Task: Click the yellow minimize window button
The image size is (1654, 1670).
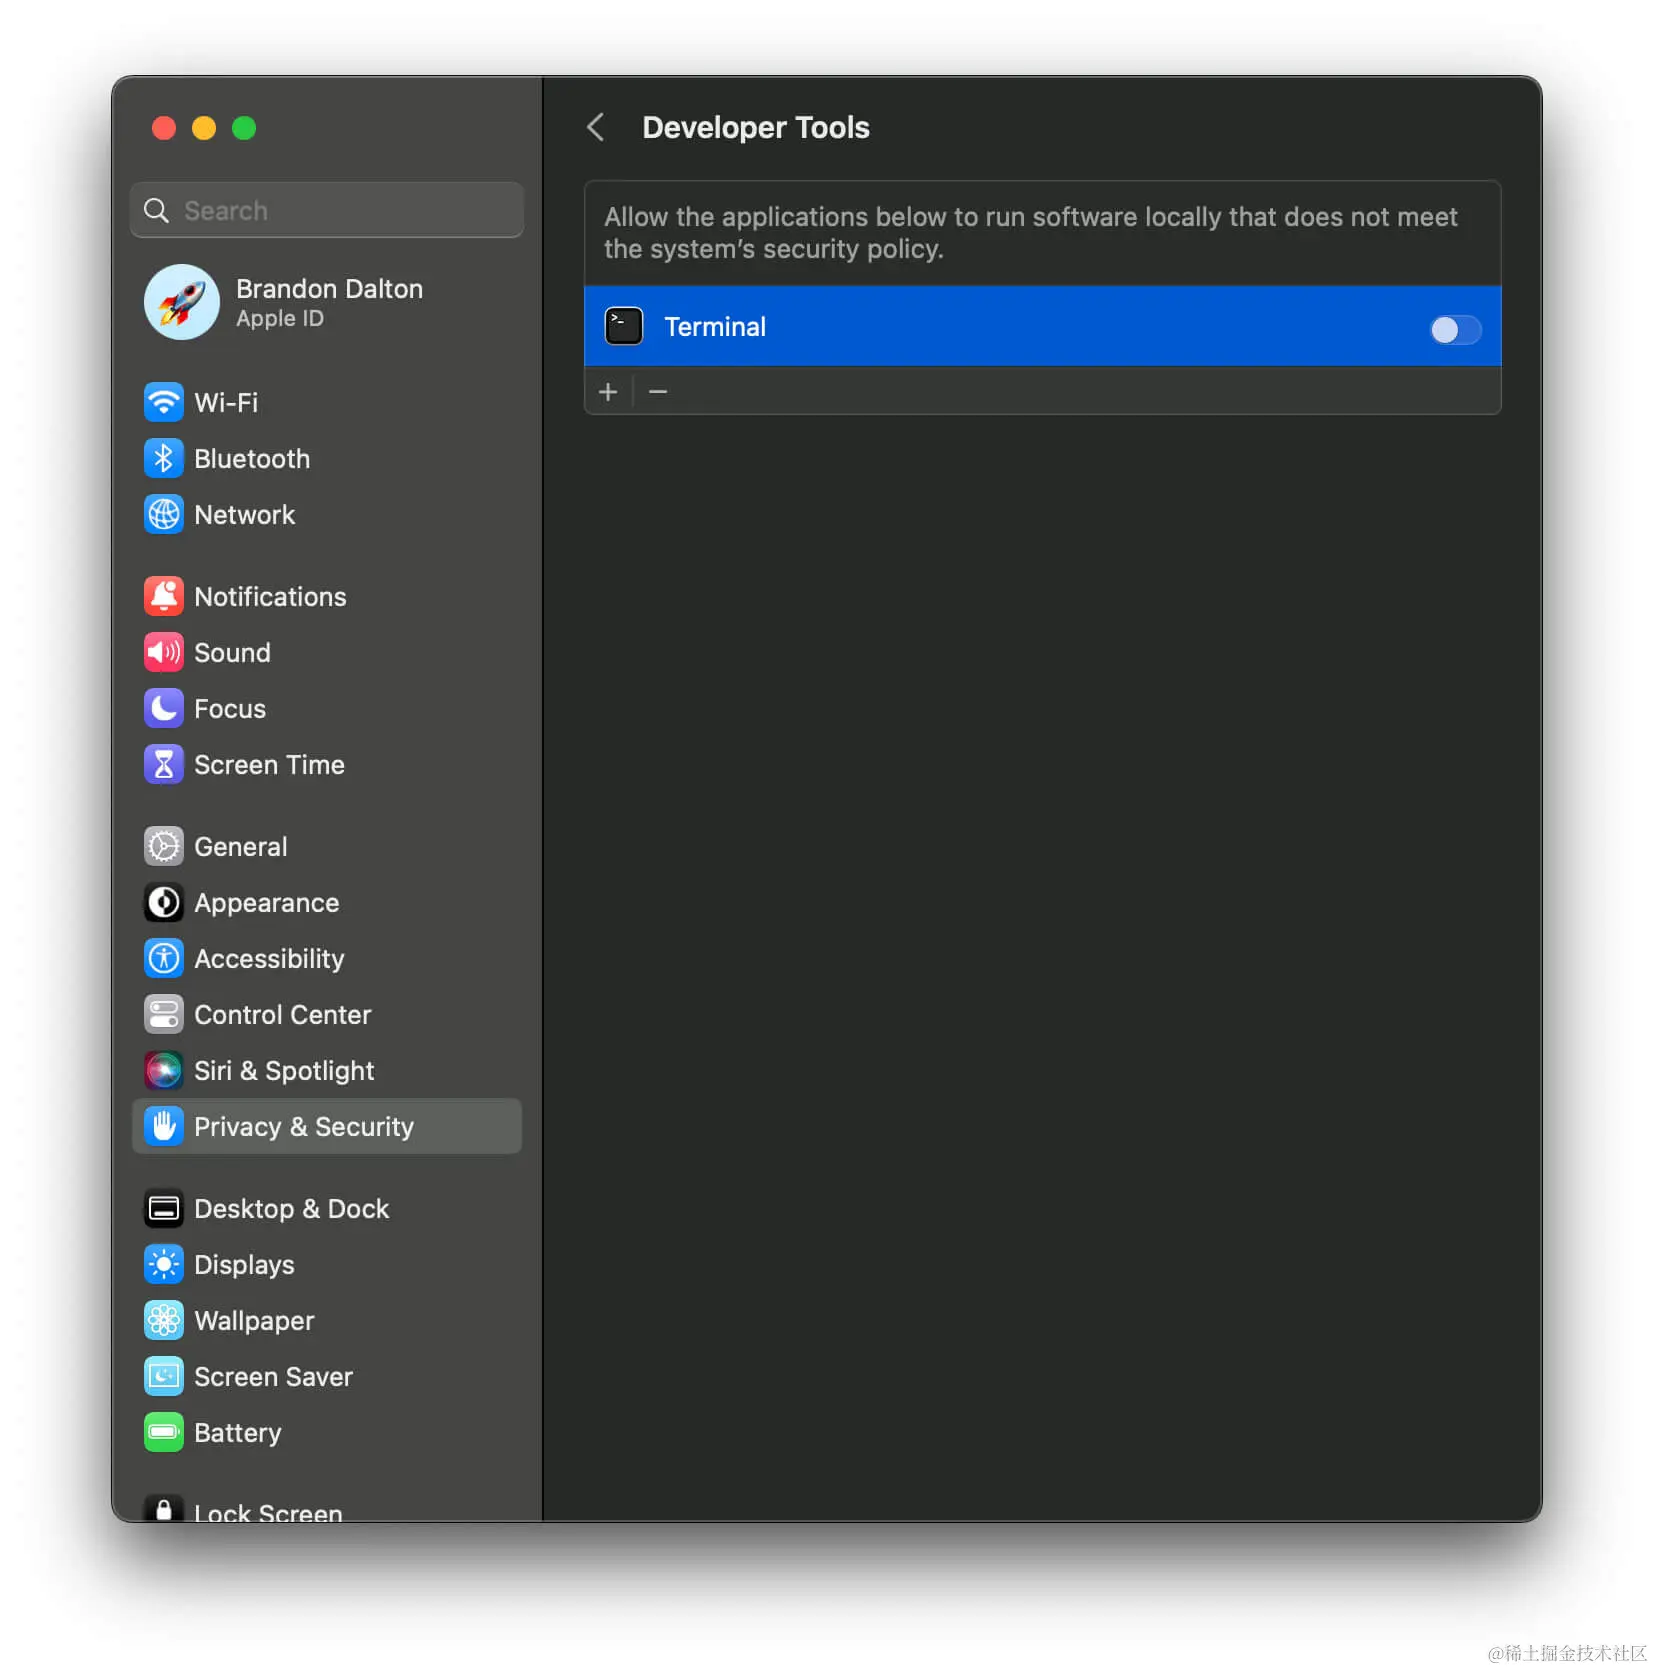Action: coord(204,128)
